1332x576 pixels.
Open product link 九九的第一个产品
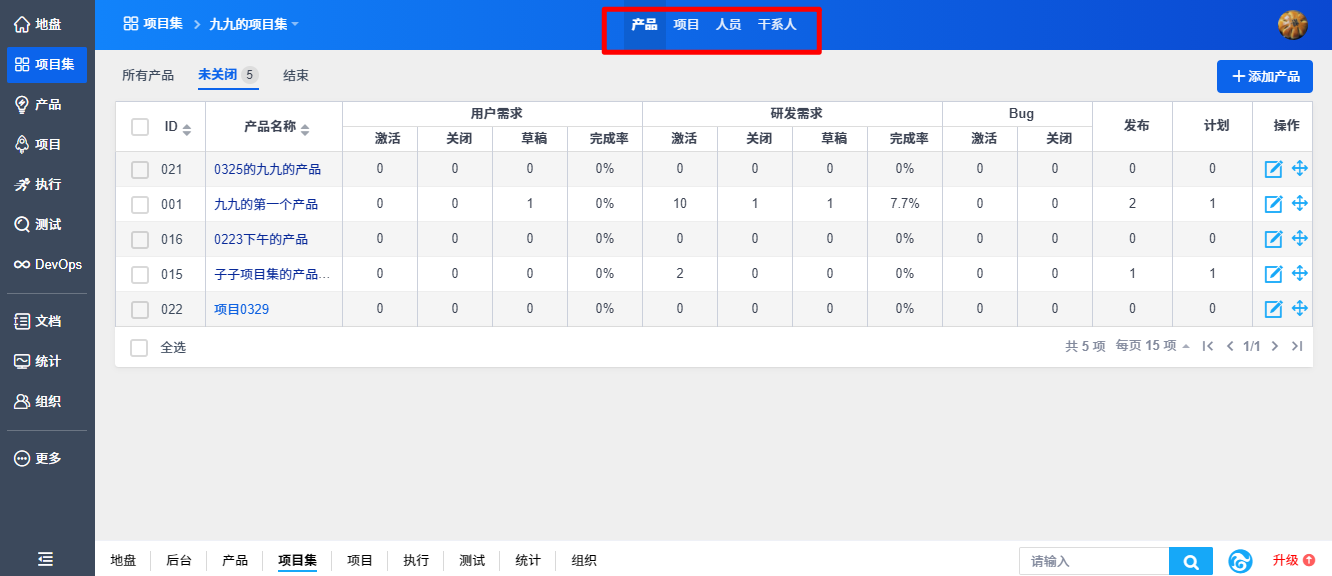pos(266,204)
